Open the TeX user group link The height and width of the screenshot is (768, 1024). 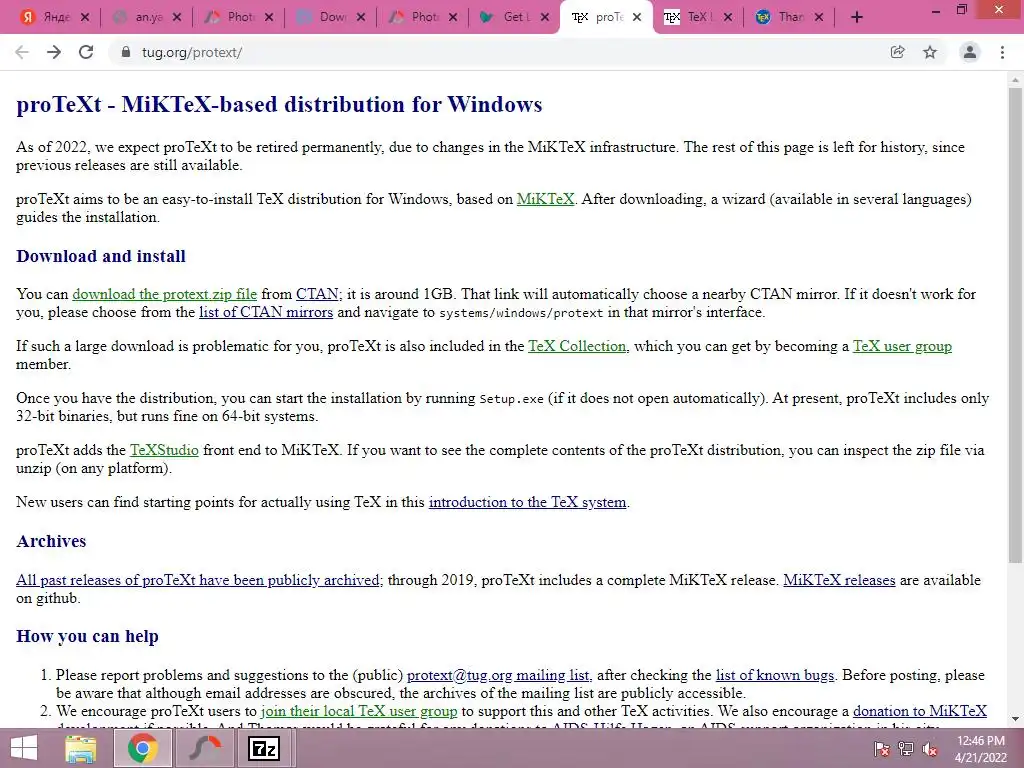coord(902,346)
